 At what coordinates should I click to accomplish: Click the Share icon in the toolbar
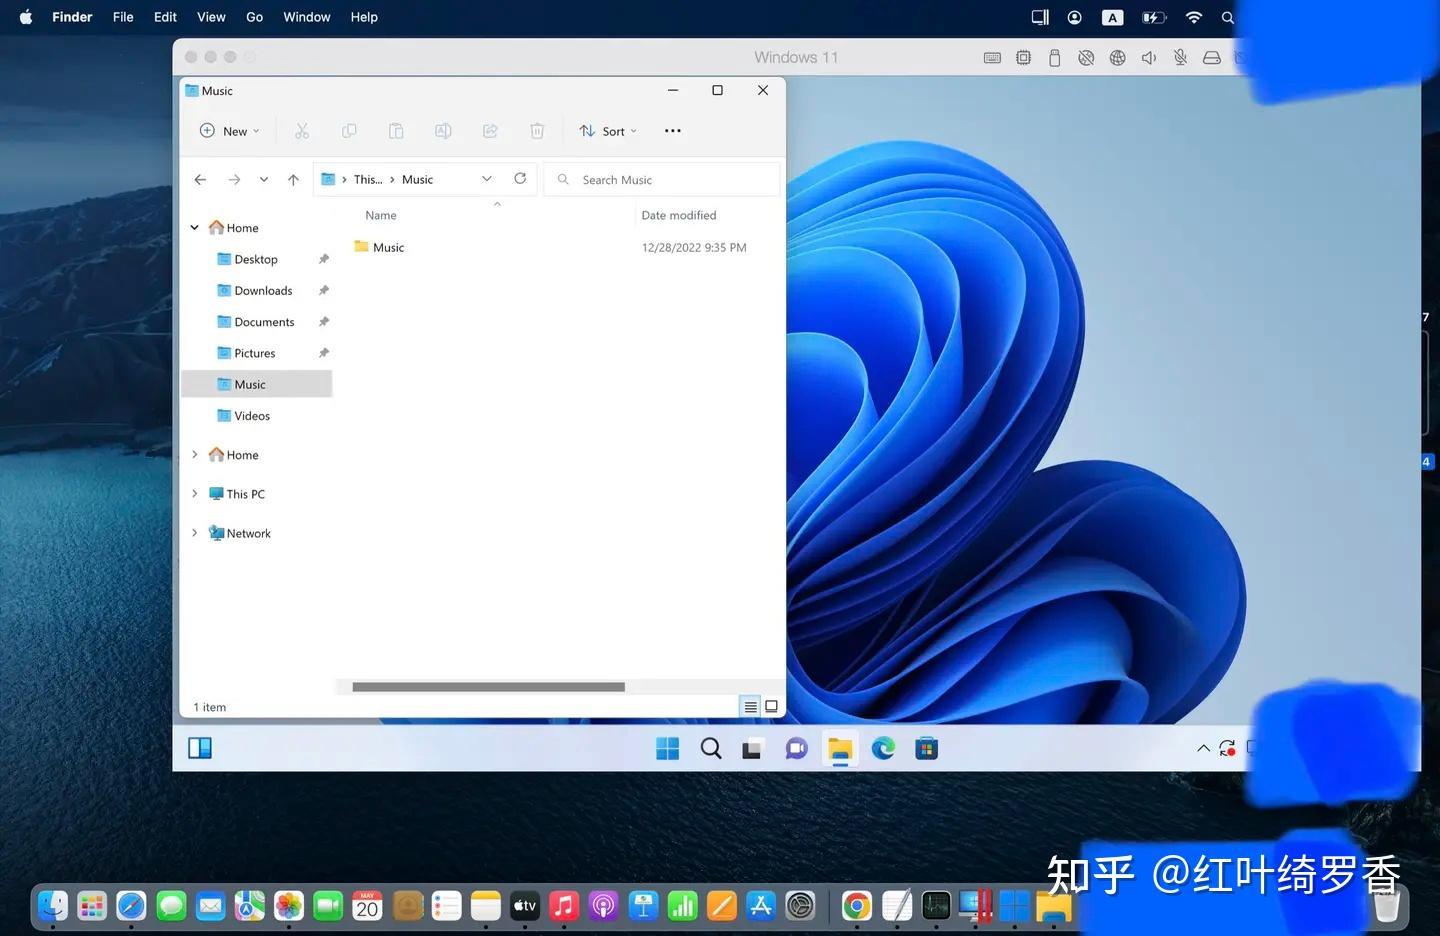(489, 130)
